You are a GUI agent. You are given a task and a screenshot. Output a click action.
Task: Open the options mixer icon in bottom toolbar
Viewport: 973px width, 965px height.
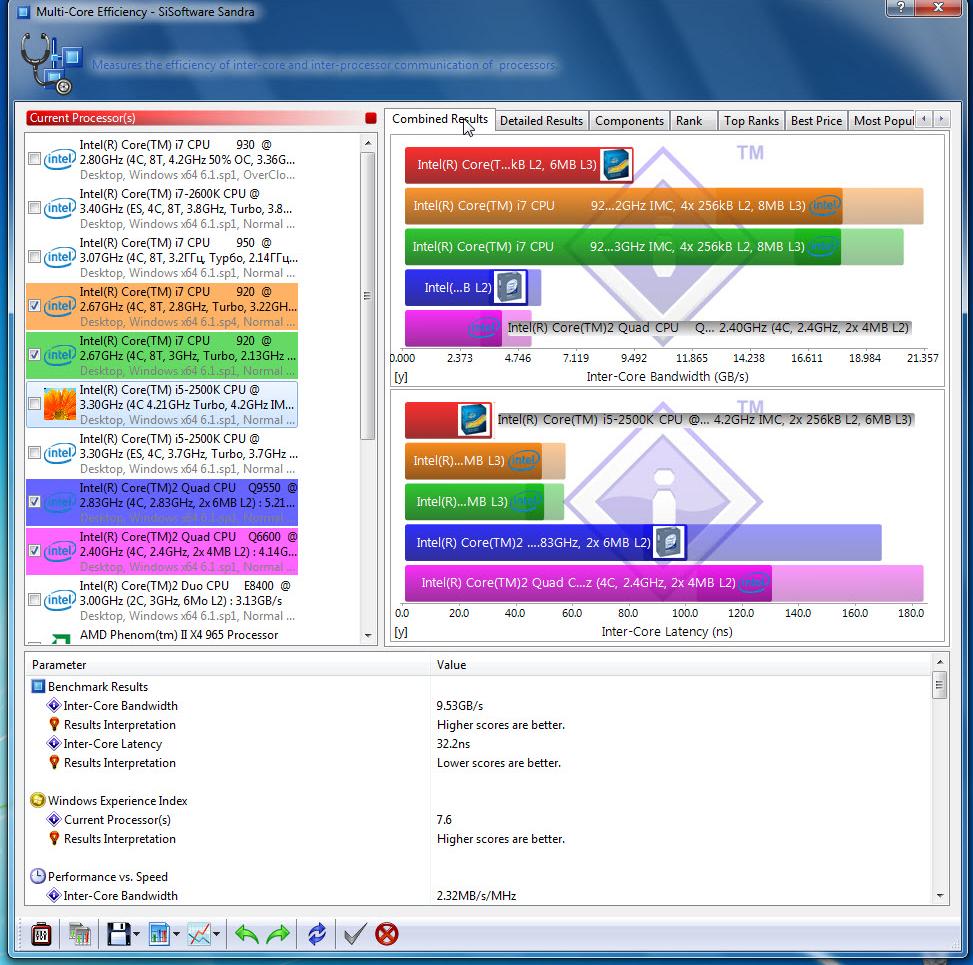(42, 934)
